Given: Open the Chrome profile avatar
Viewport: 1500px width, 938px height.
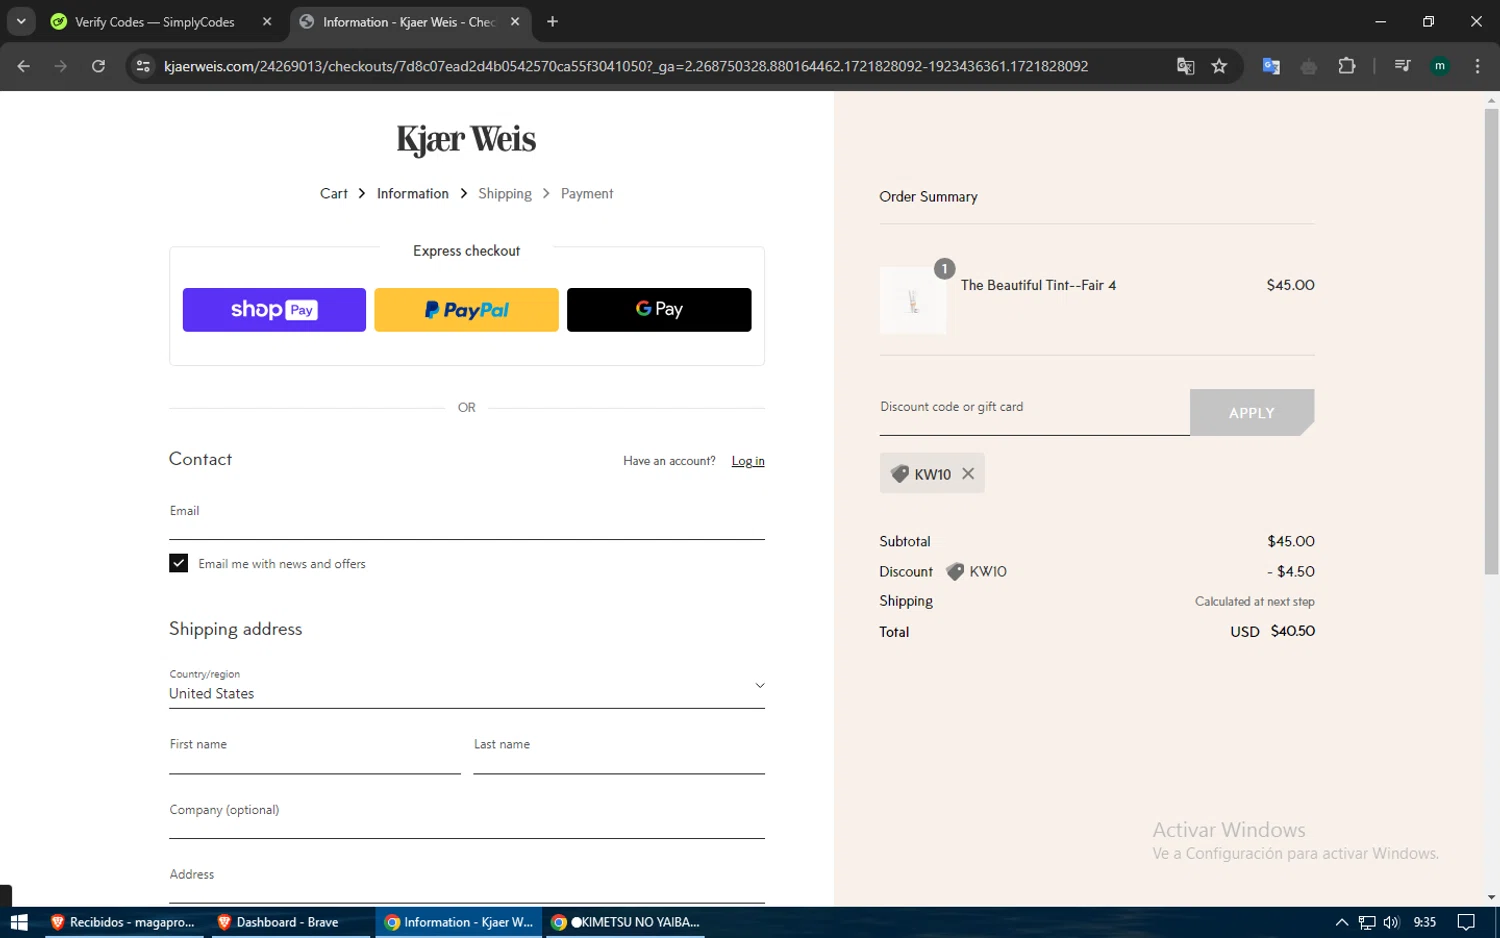Looking at the screenshot, I should pos(1440,66).
